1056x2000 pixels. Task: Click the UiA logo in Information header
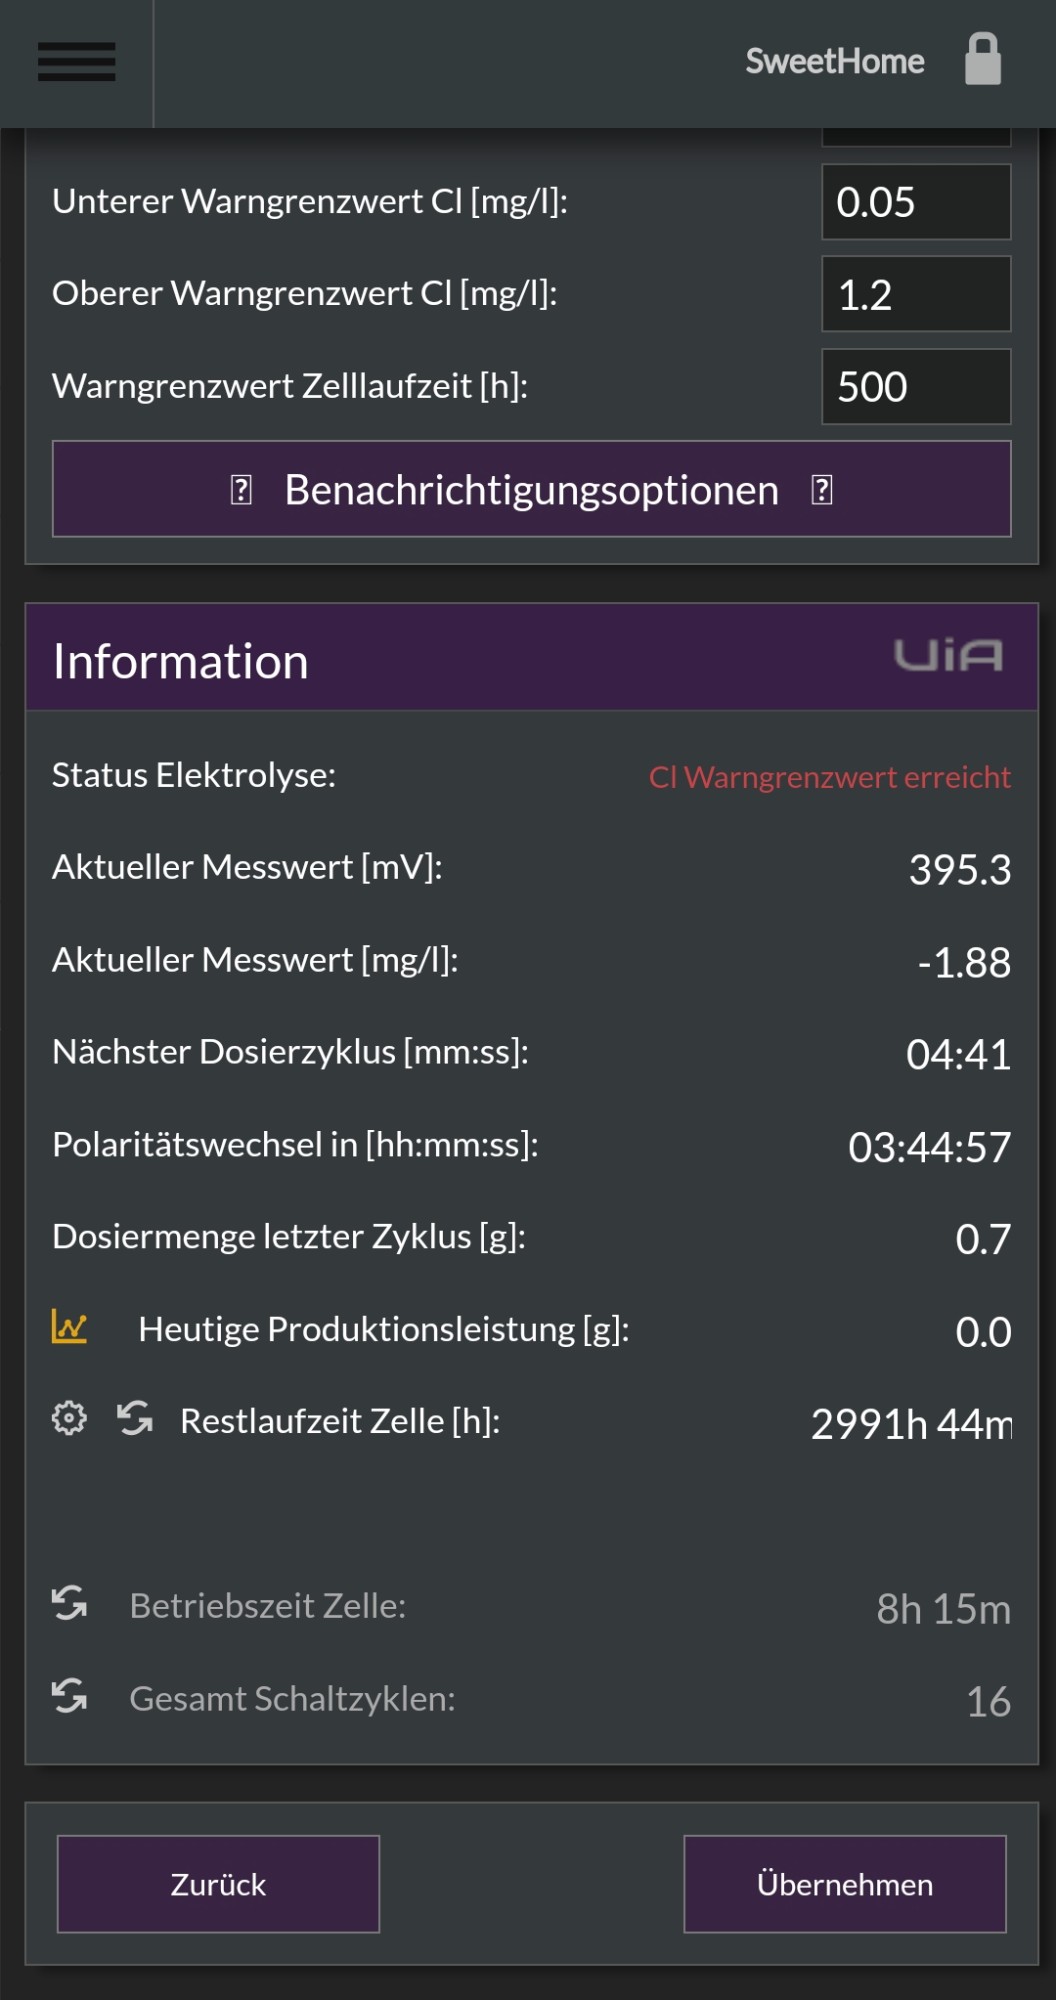[x=947, y=656]
